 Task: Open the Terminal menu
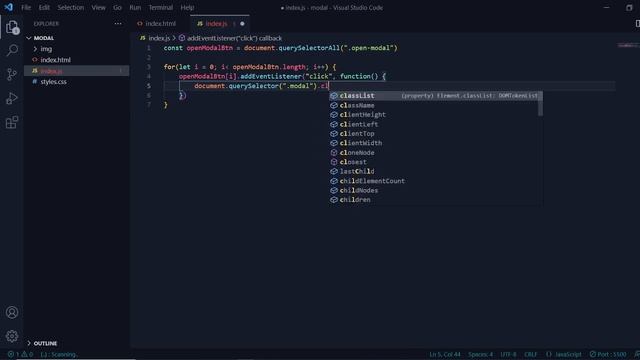(x=160, y=7)
